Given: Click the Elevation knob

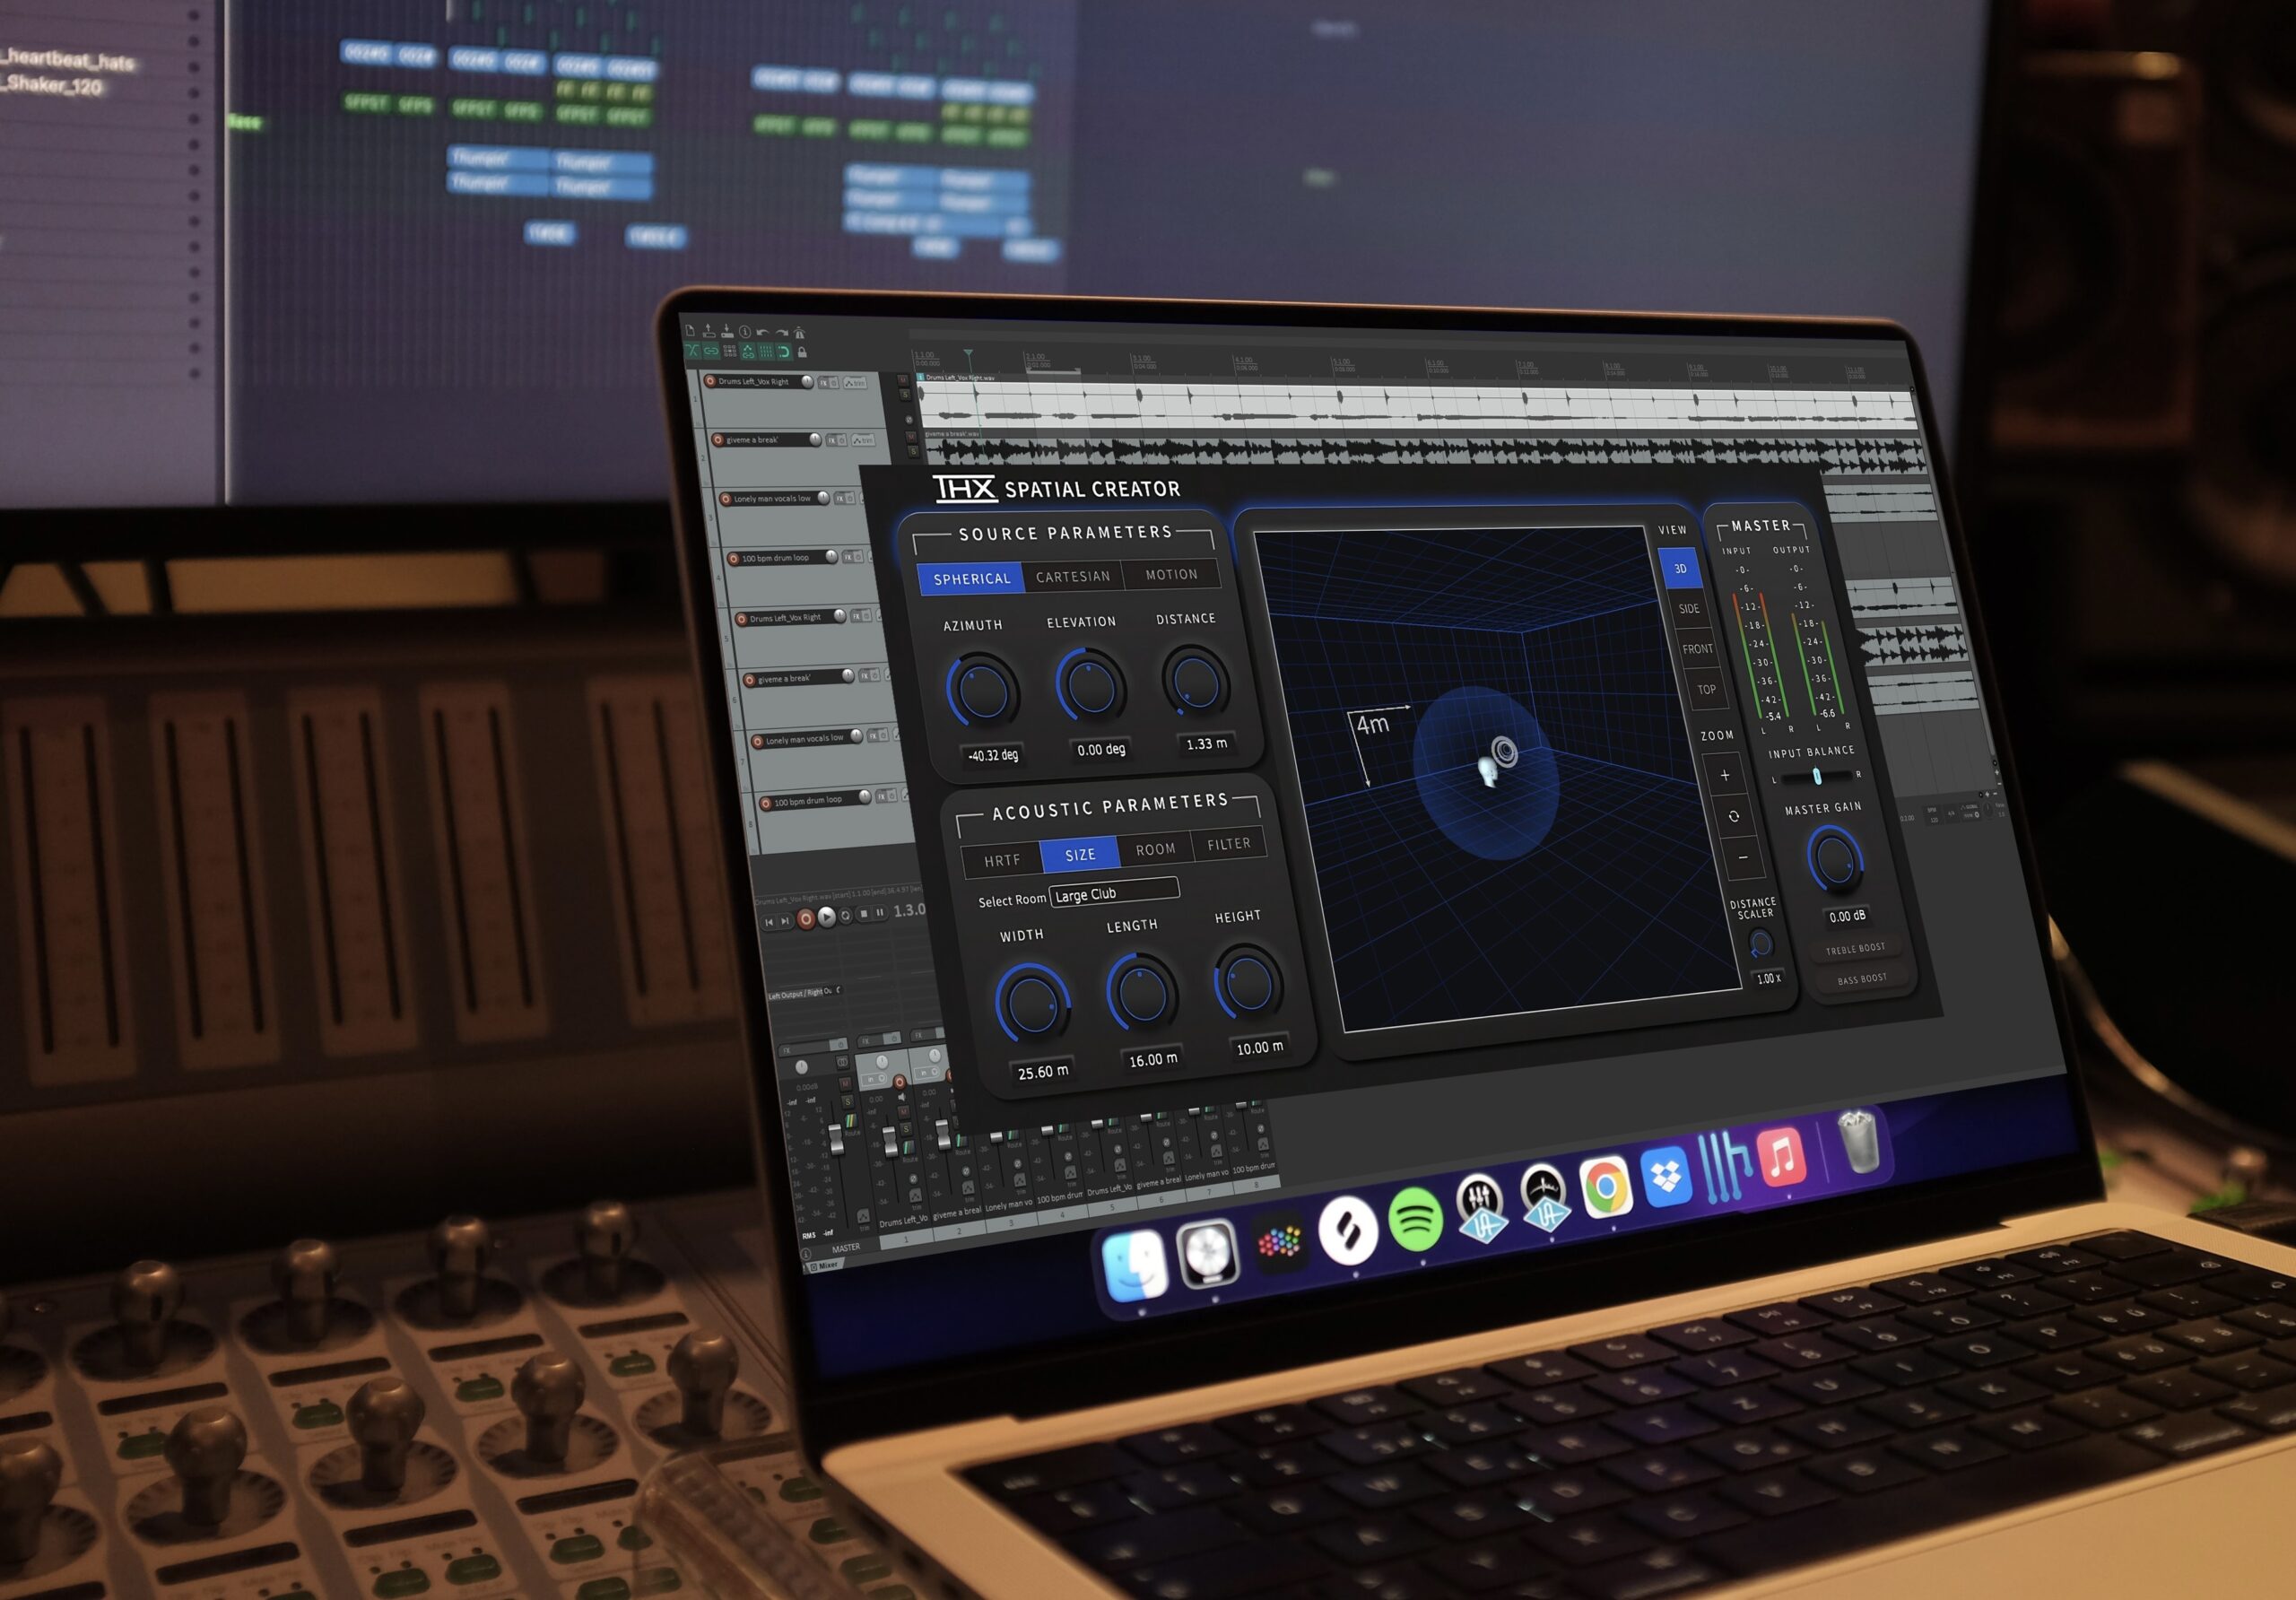Looking at the screenshot, I should pos(1091,685).
